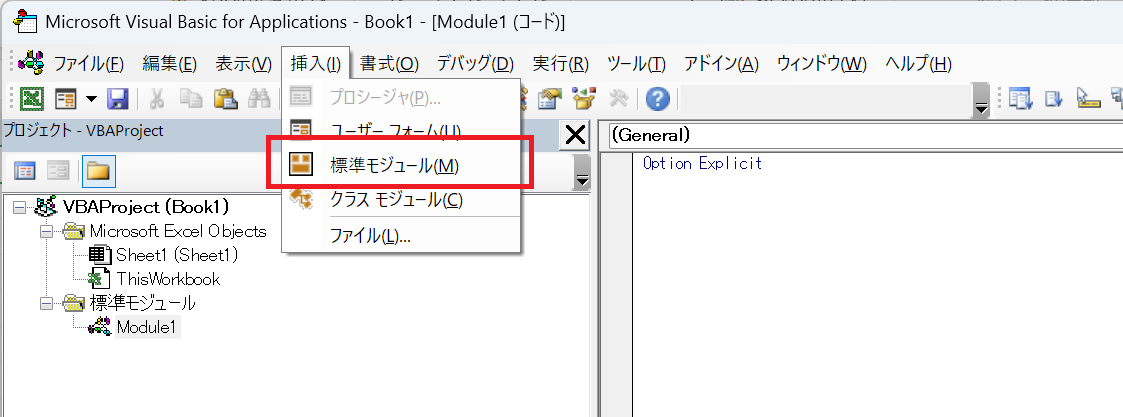Click the Save floppy disk icon

click(117, 98)
